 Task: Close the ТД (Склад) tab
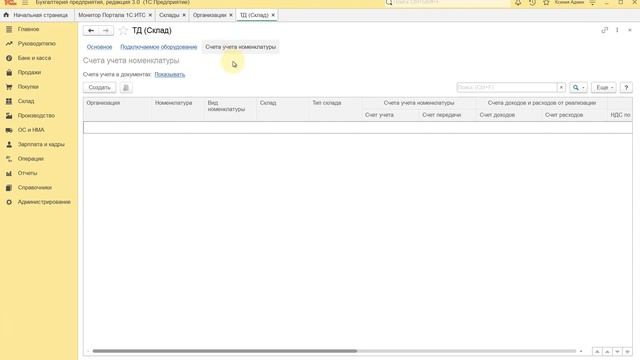click(273, 15)
